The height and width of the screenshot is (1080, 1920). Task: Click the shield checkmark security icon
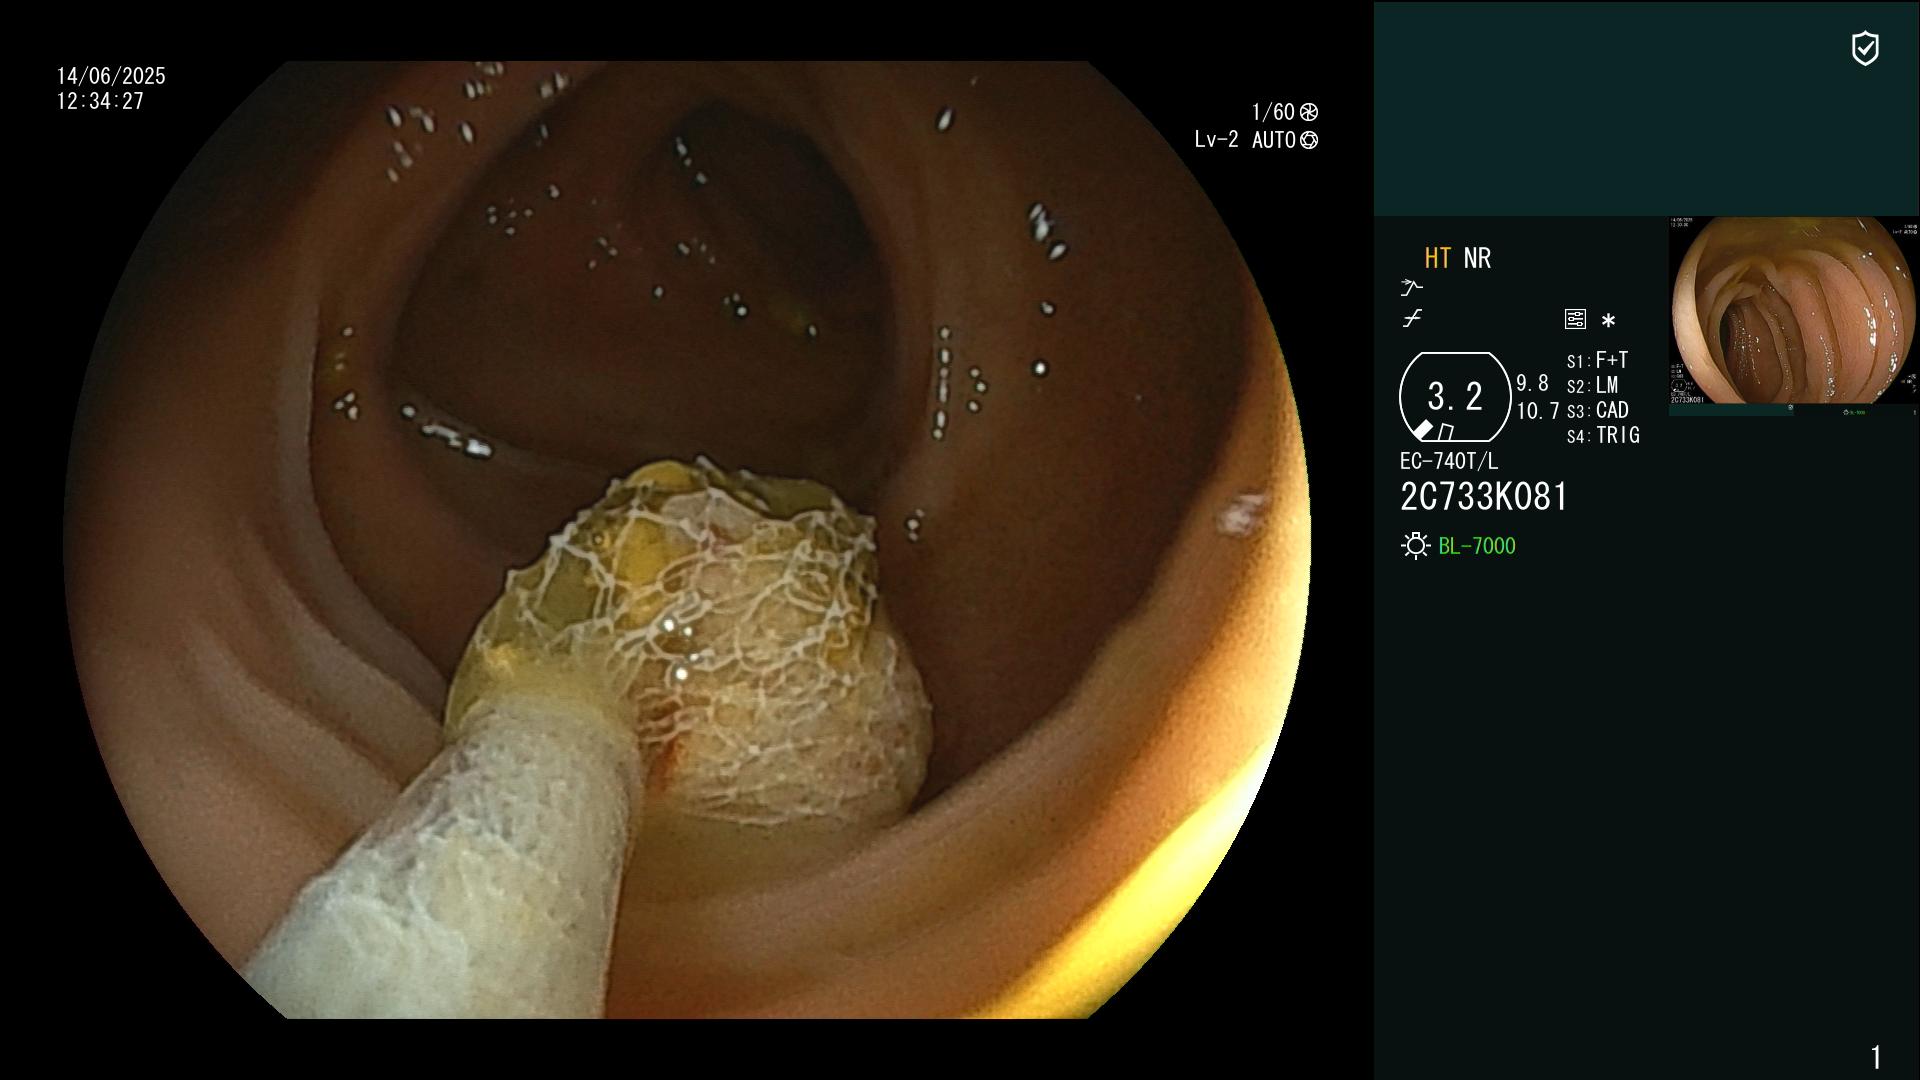[x=1865, y=48]
